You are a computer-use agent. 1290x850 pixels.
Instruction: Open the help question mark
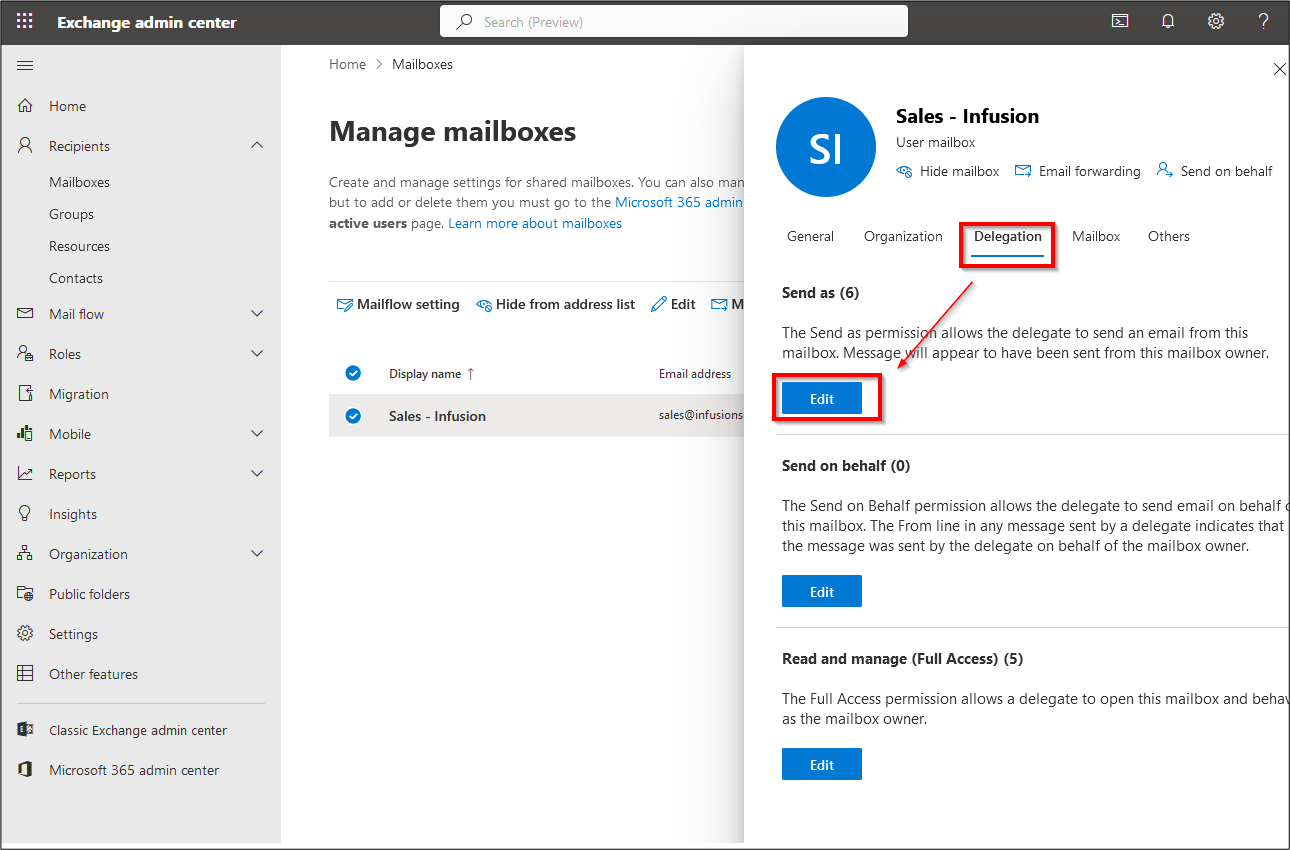(1264, 21)
